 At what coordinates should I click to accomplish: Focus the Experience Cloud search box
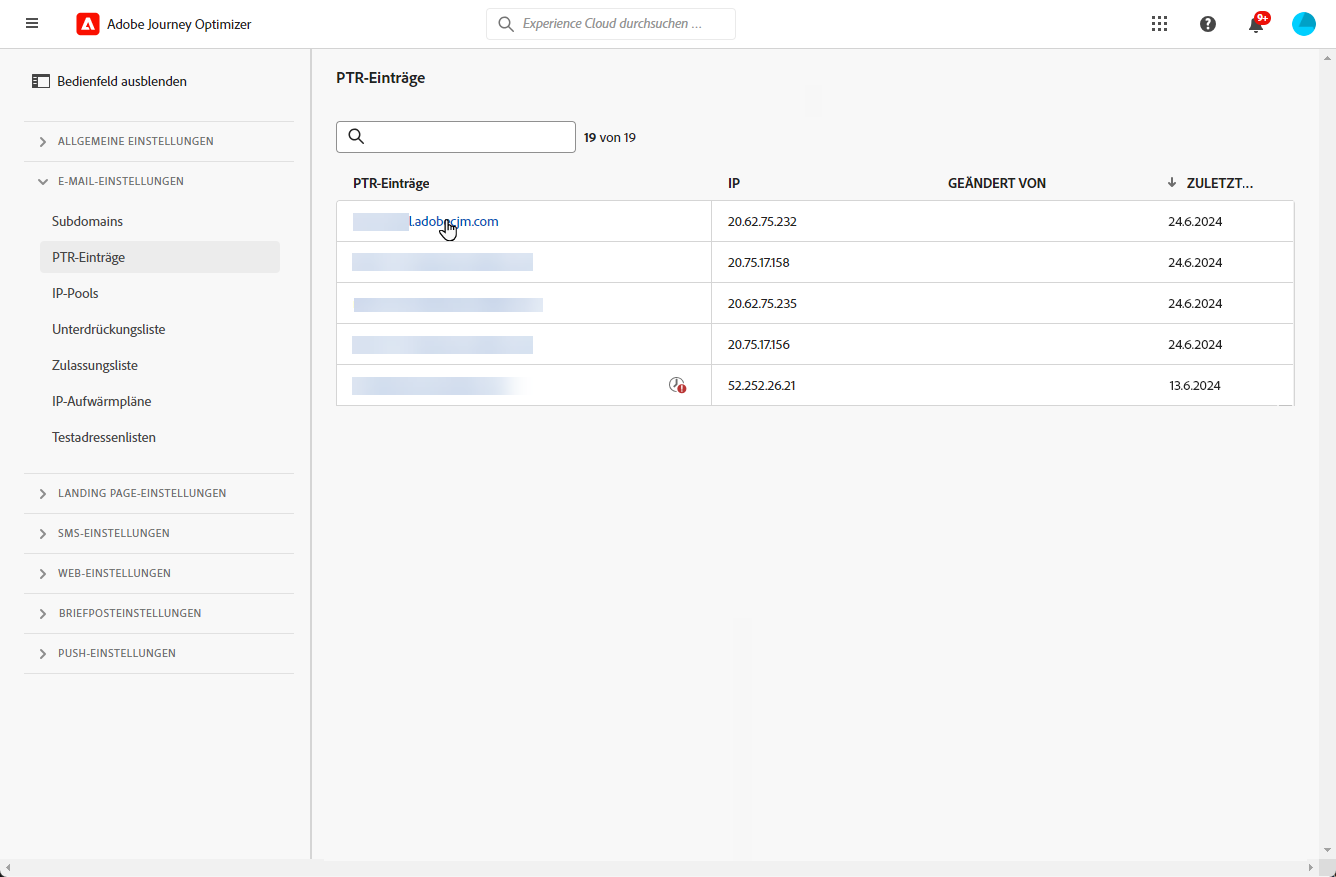(622, 24)
